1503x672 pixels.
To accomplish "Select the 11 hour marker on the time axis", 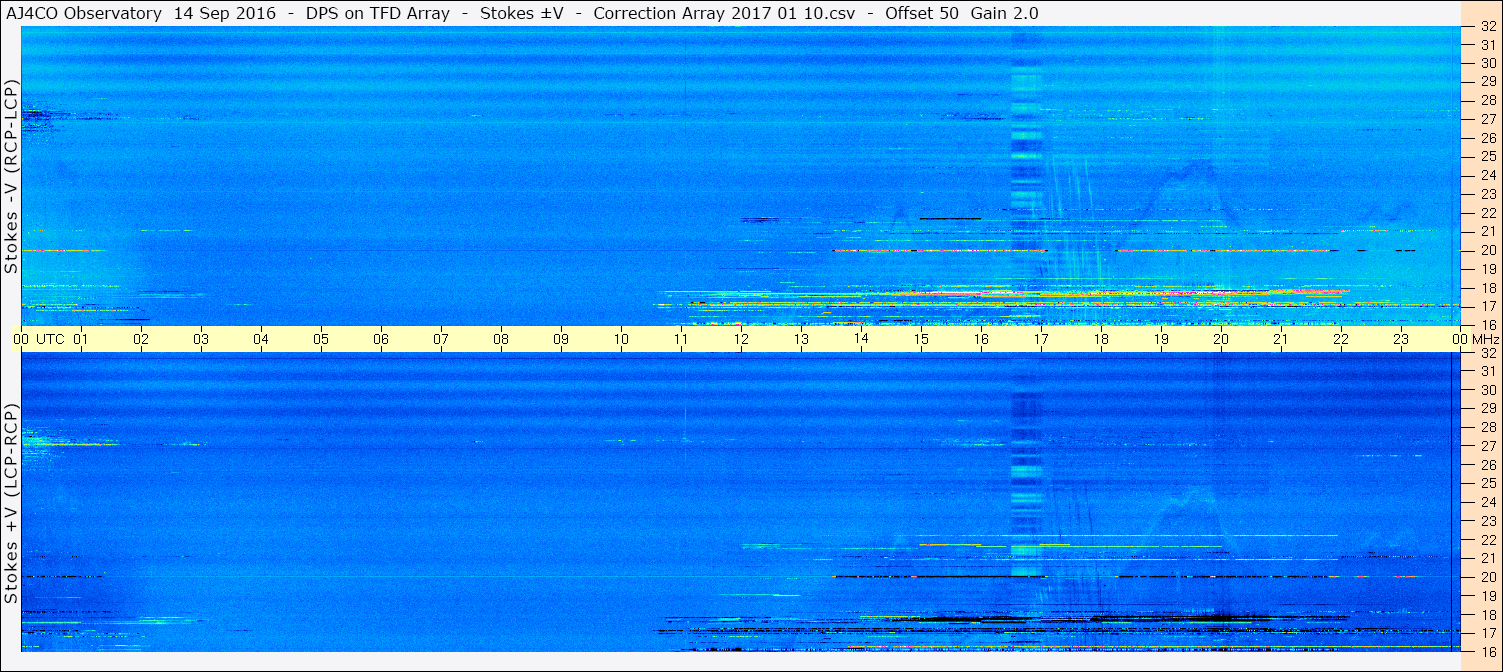I will coord(681,339).
